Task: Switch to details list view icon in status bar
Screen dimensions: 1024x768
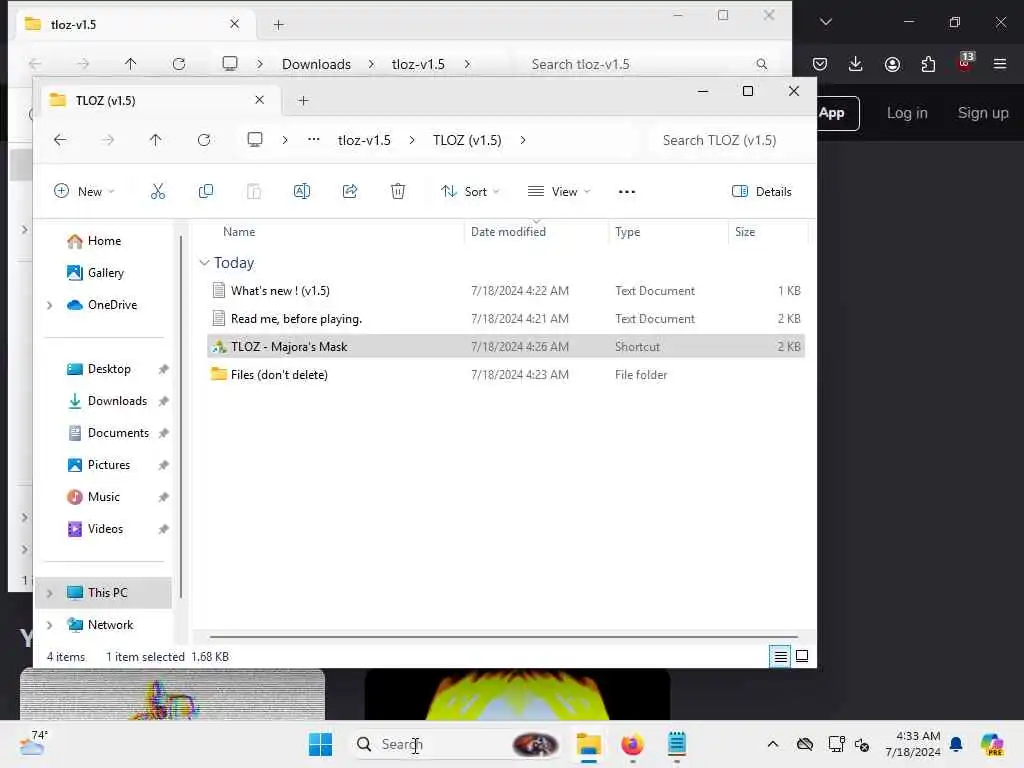Action: click(780, 656)
